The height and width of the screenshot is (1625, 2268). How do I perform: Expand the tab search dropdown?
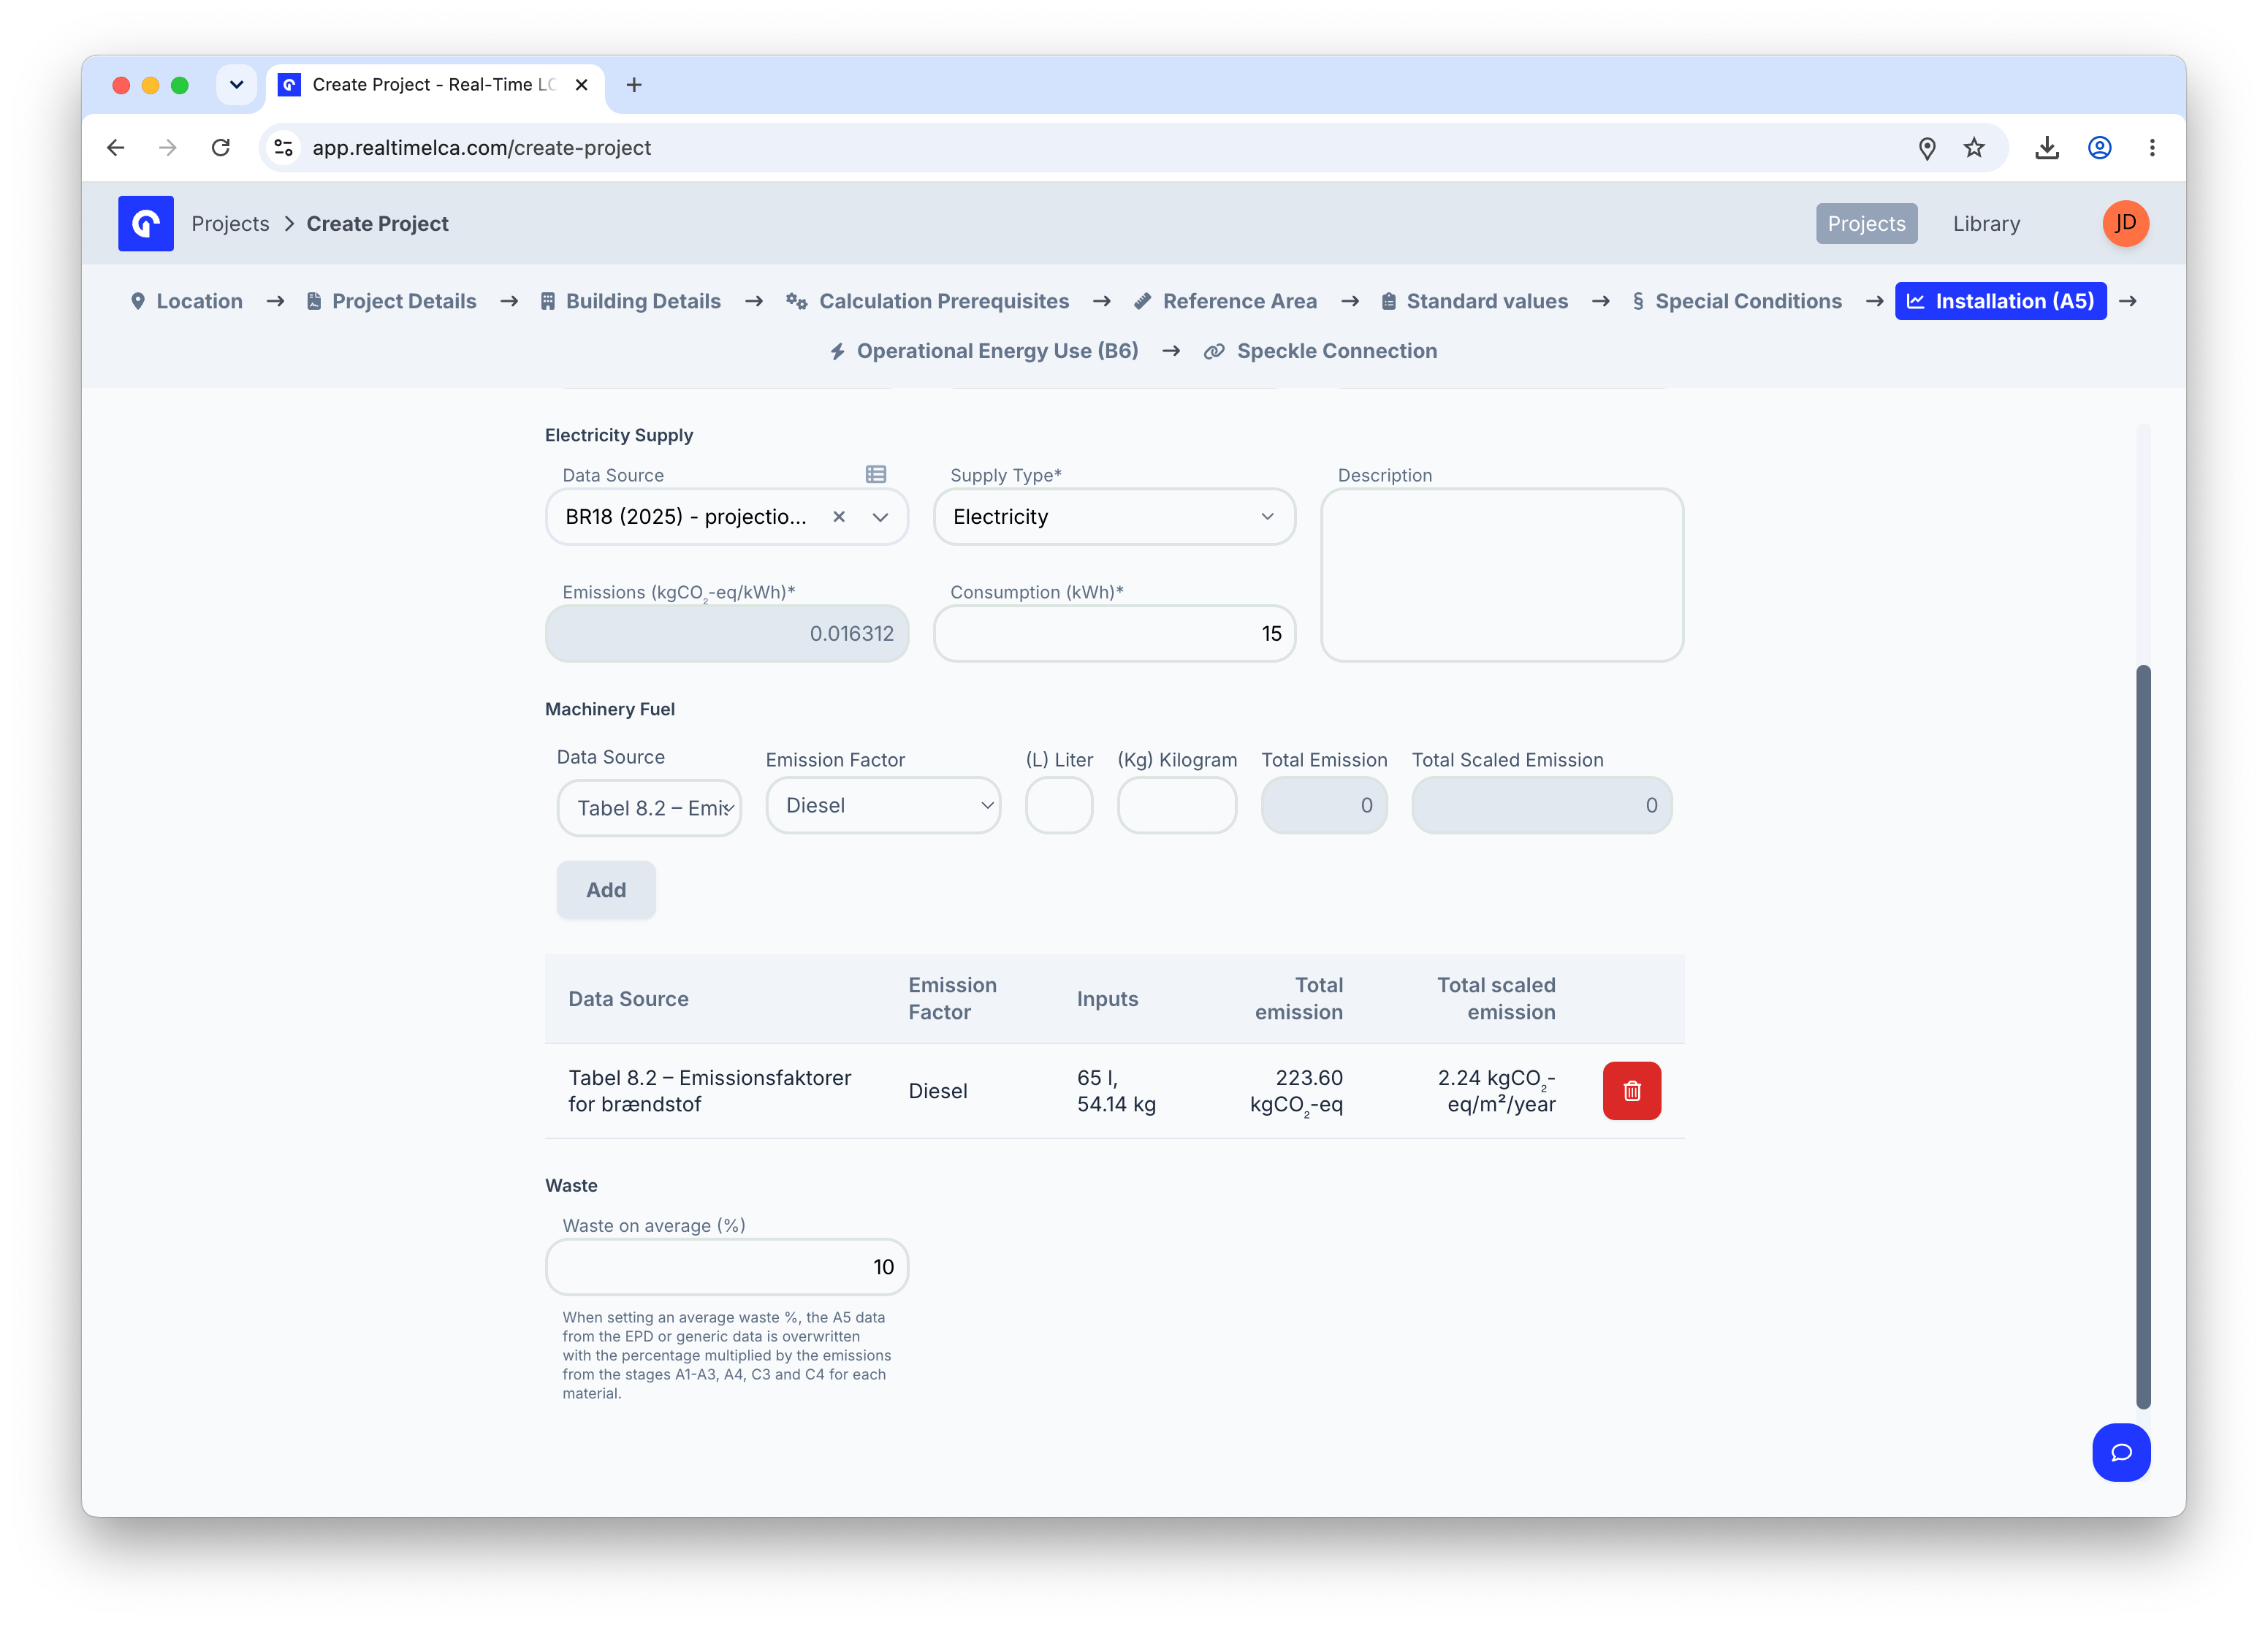[236, 85]
